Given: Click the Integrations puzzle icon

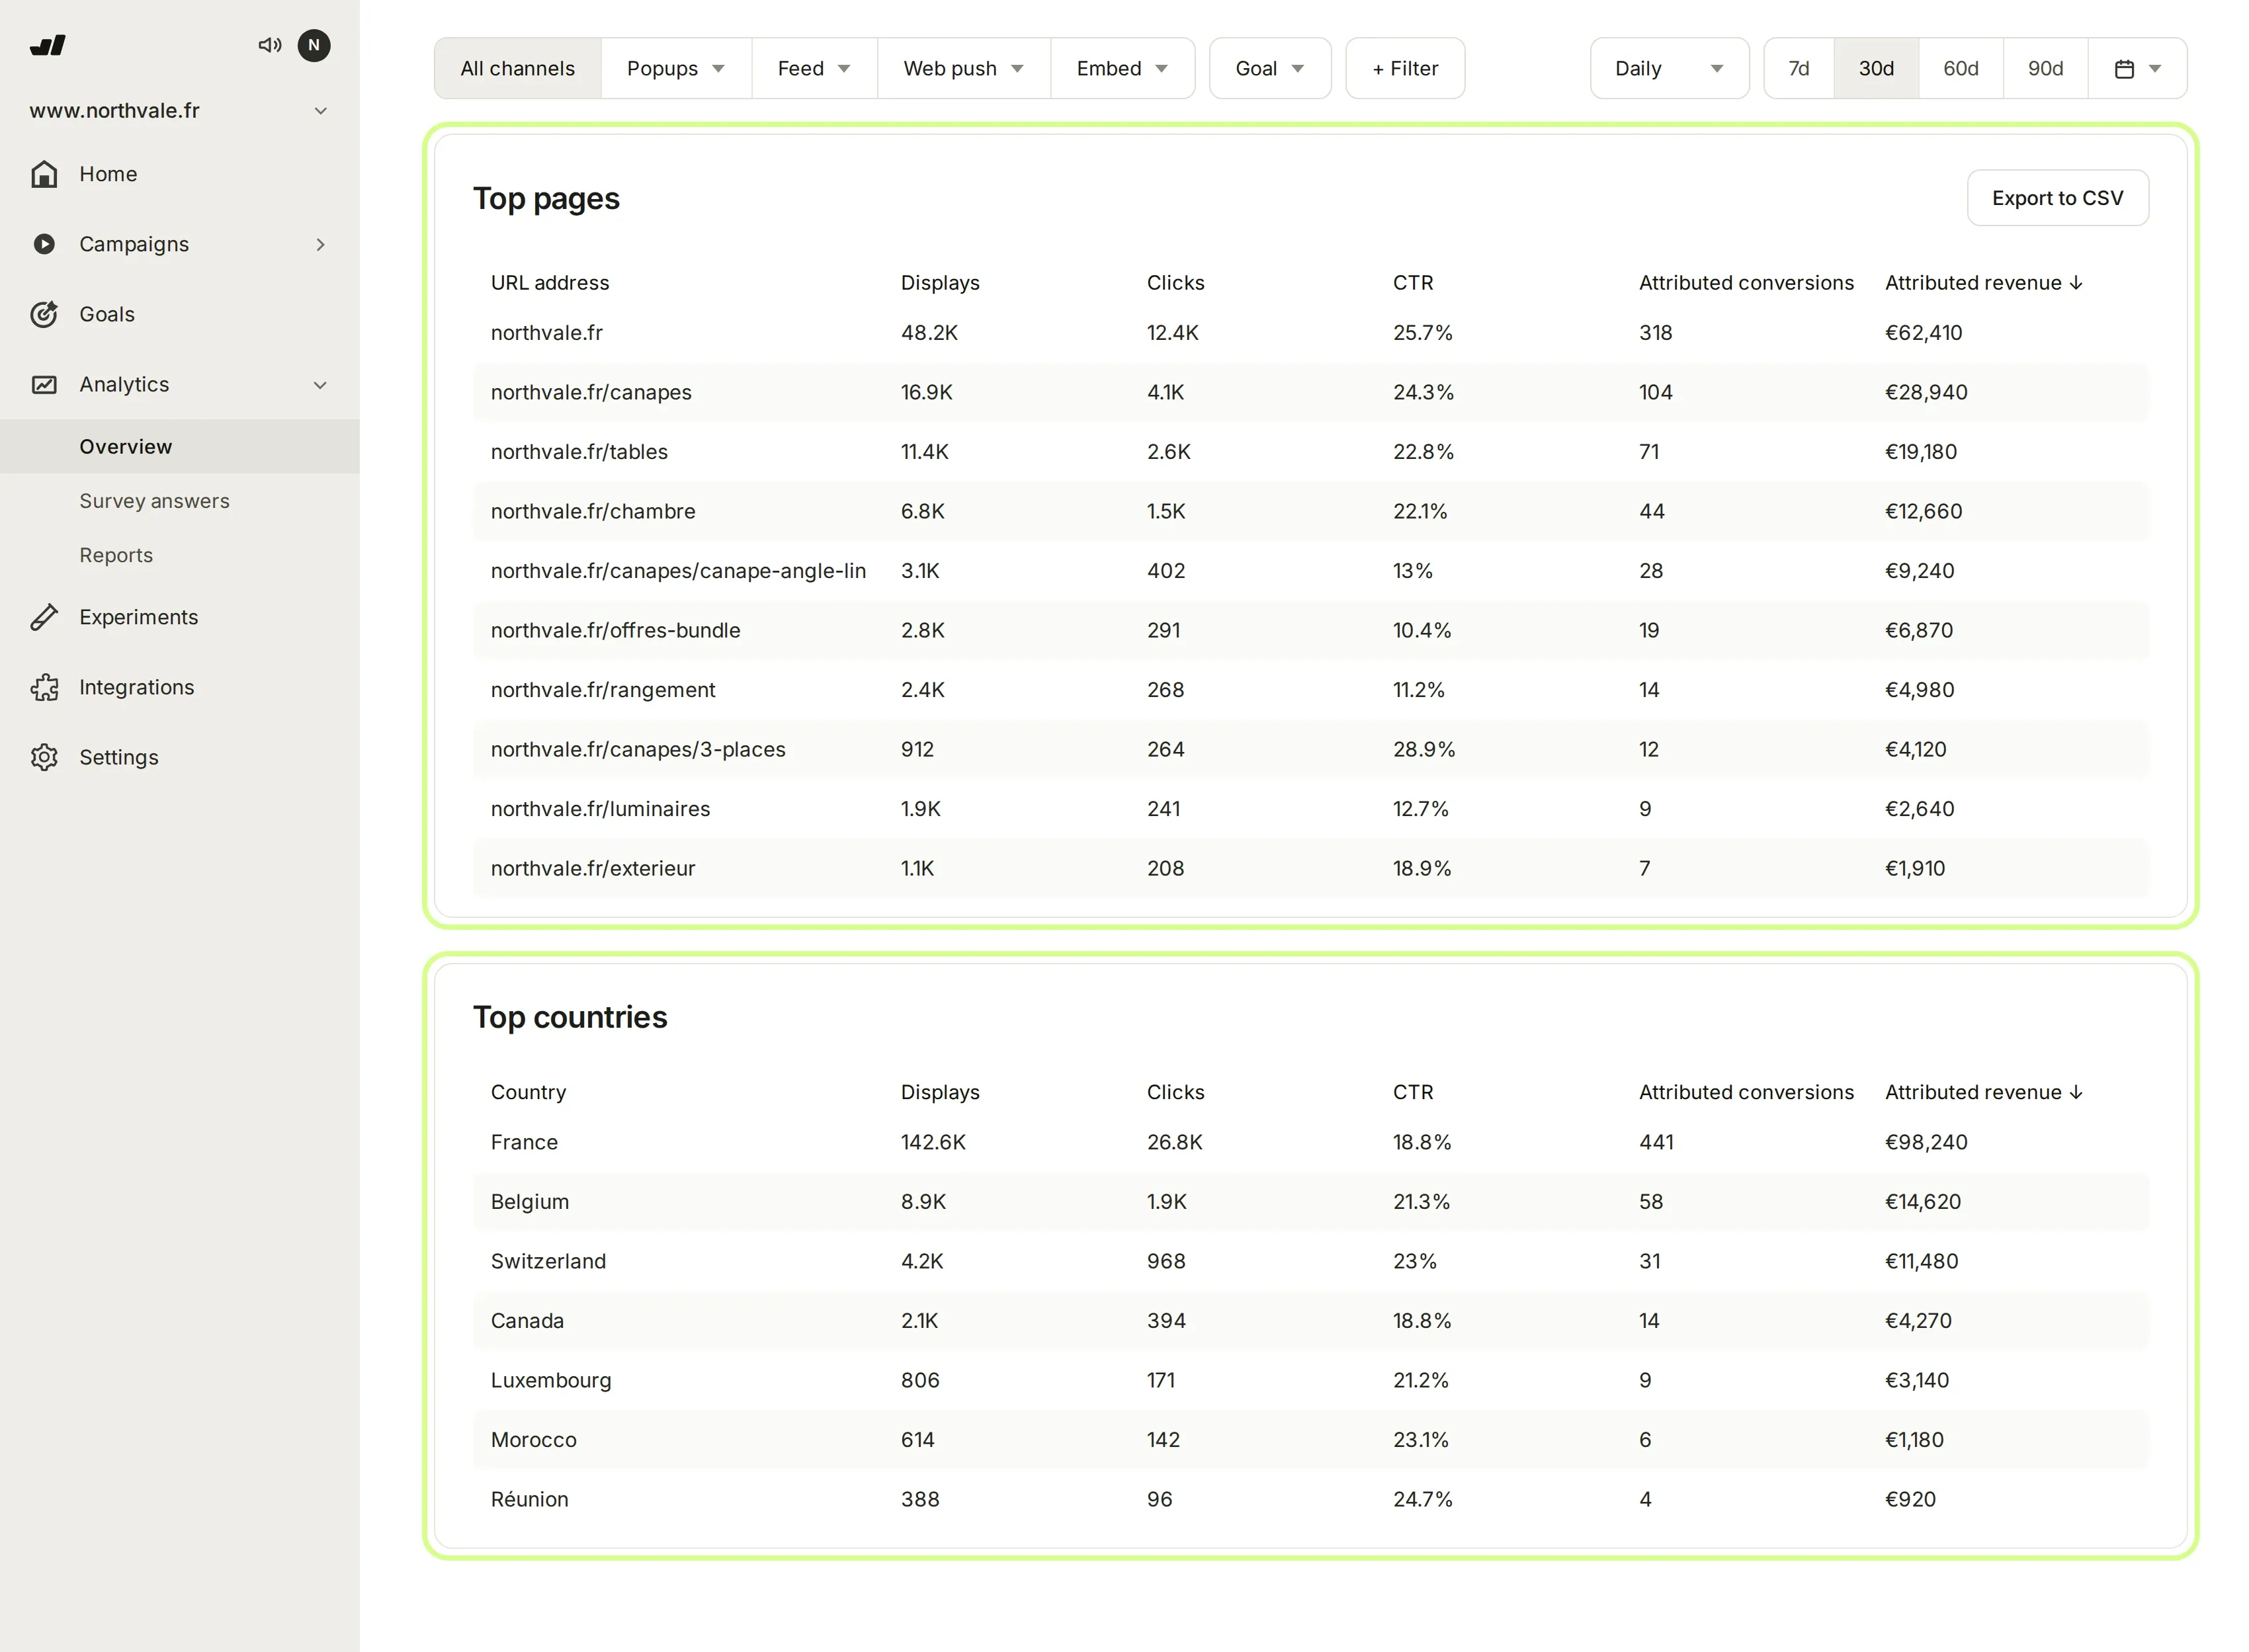Looking at the screenshot, I should [44, 687].
